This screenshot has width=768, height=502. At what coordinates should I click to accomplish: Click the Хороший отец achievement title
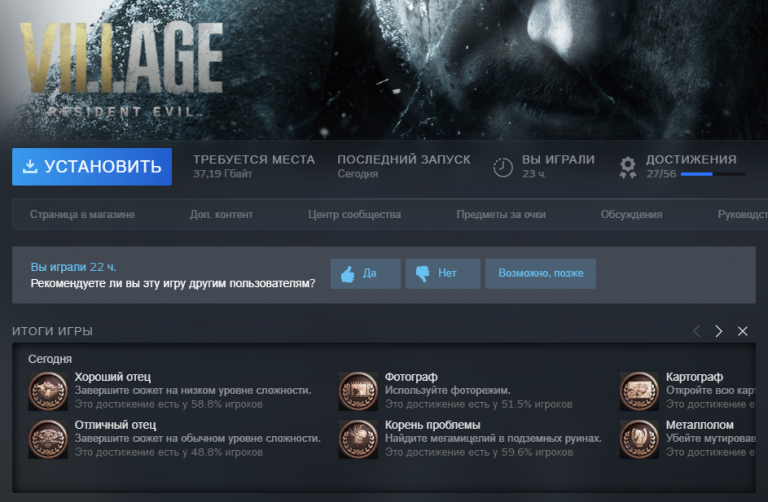(113, 377)
